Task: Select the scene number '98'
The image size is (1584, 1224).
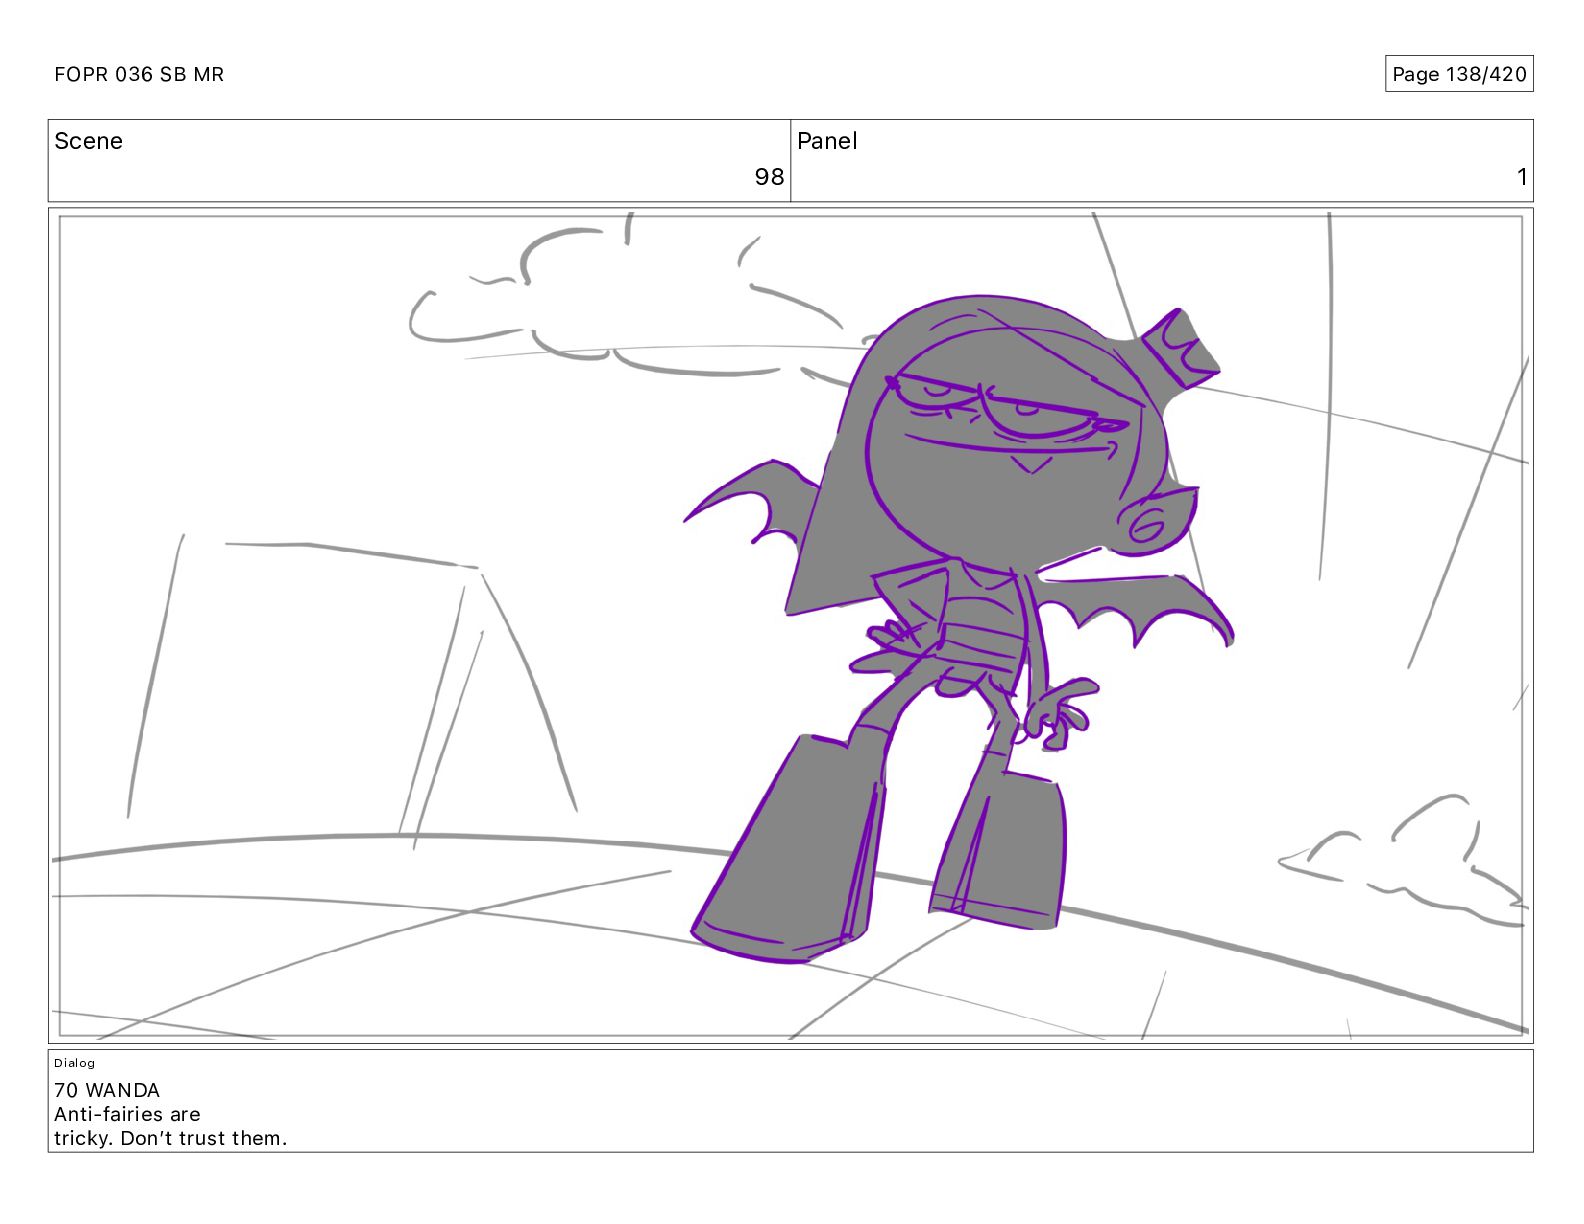Action: [769, 177]
